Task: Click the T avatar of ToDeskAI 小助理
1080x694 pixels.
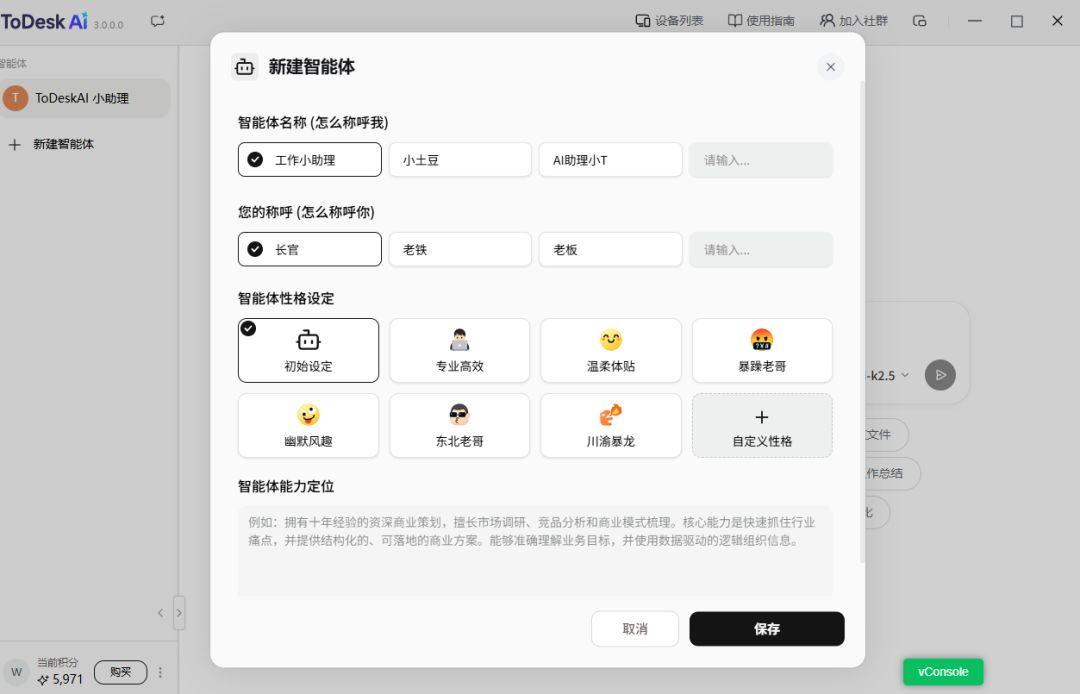Action: (x=15, y=98)
